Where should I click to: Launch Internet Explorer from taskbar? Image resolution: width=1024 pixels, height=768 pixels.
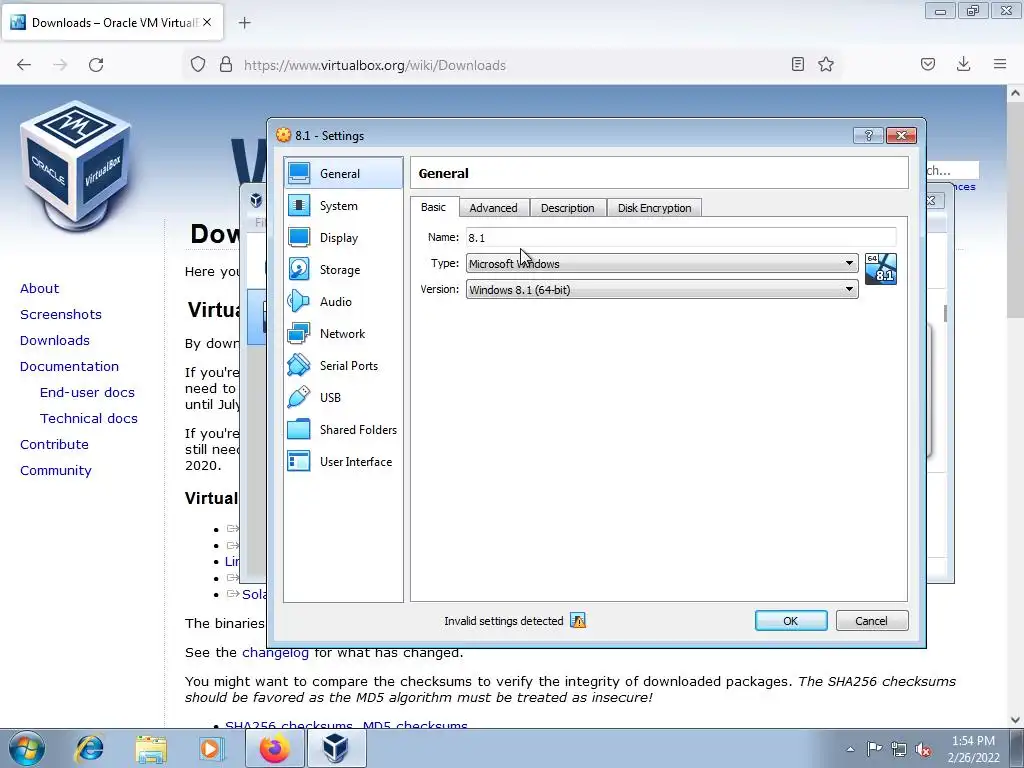pos(89,748)
